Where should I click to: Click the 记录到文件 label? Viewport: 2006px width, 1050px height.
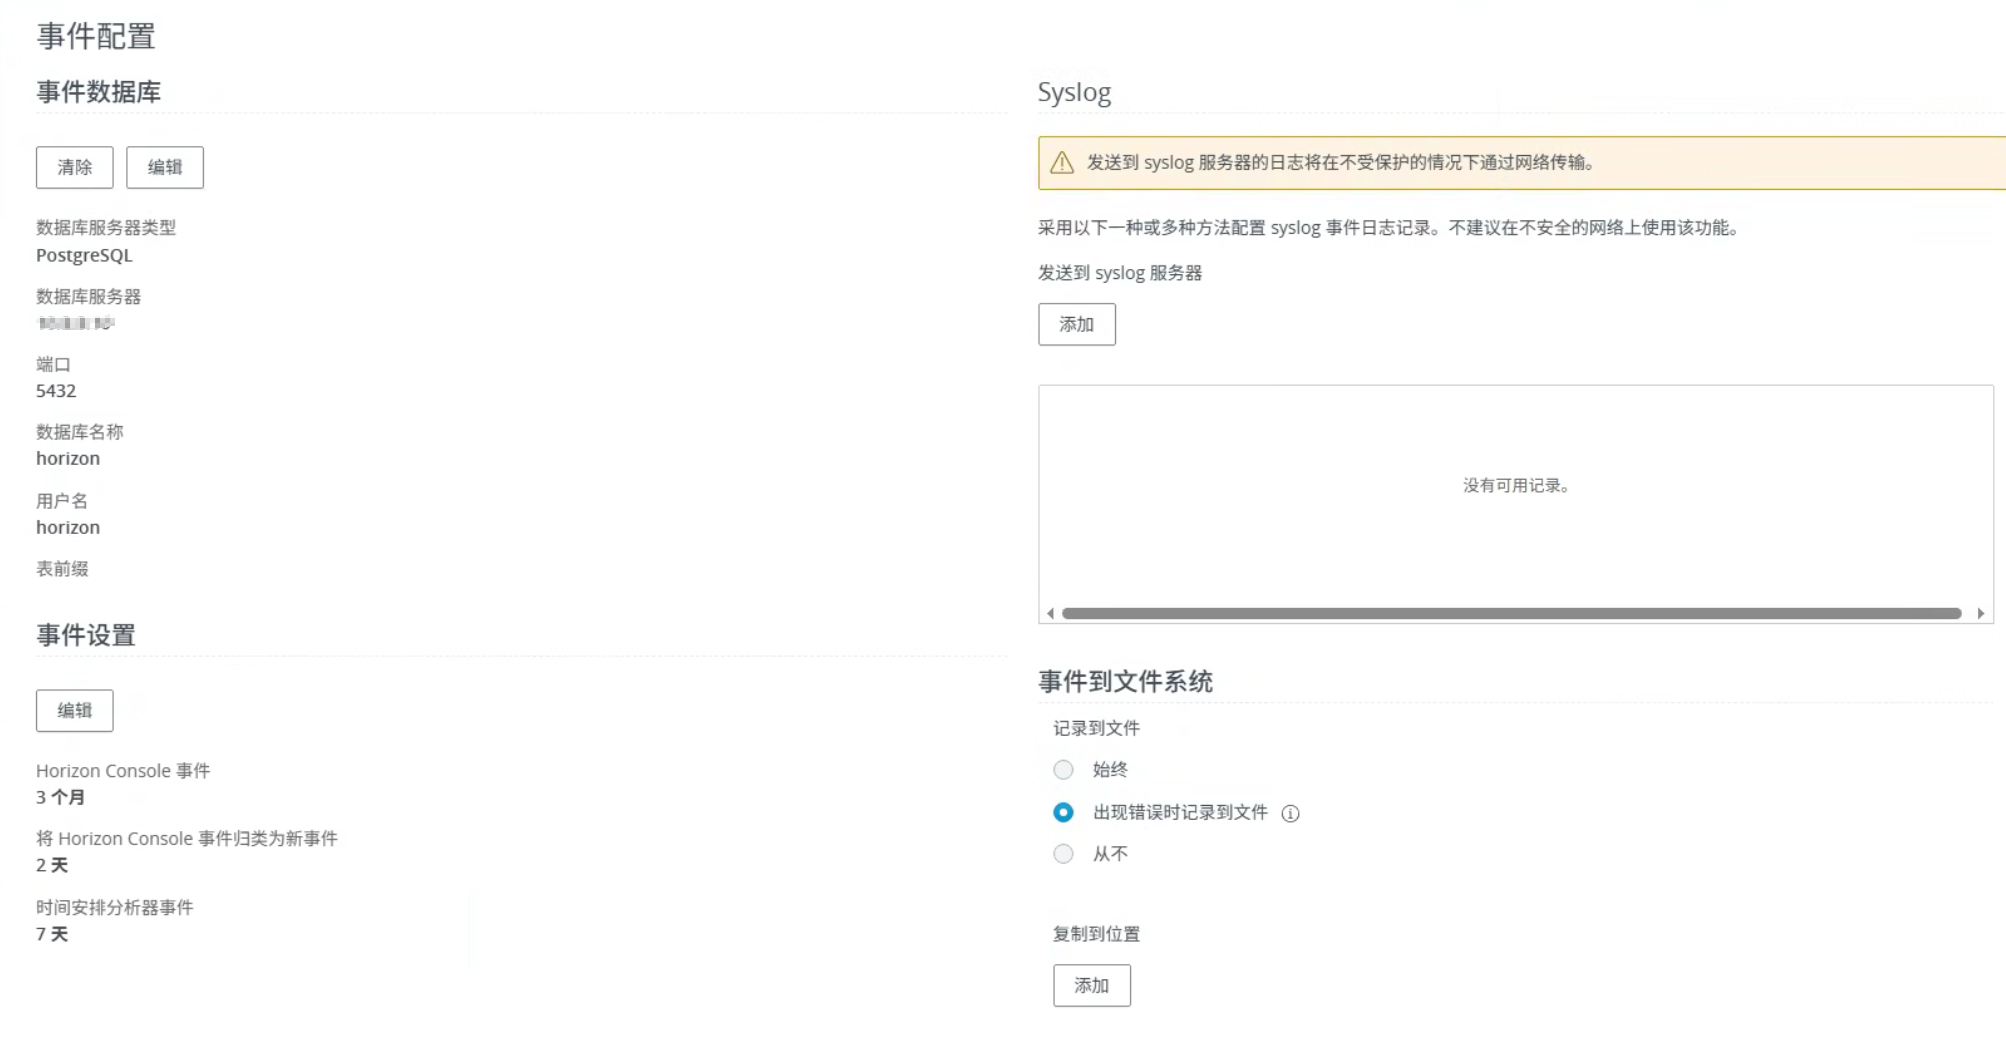[1096, 728]
